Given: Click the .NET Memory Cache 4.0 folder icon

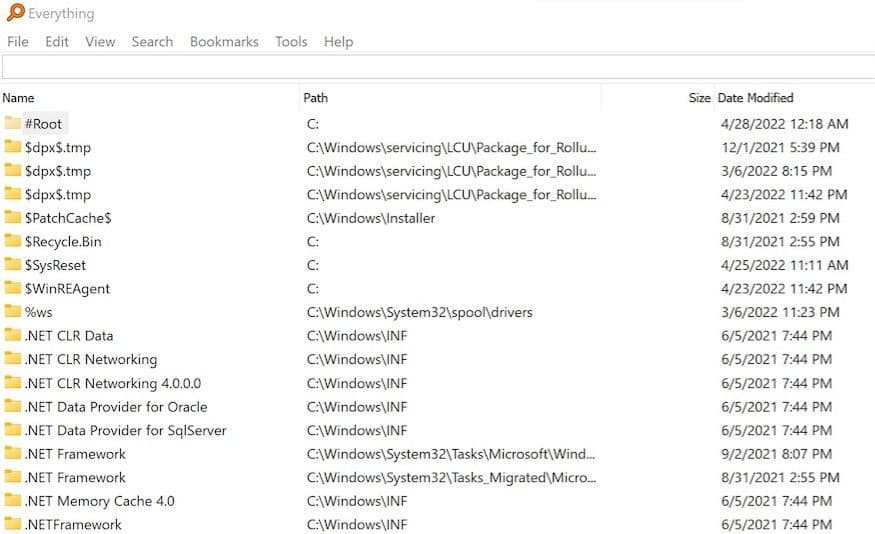Looking at the screenshot, I should click(12, 500).
